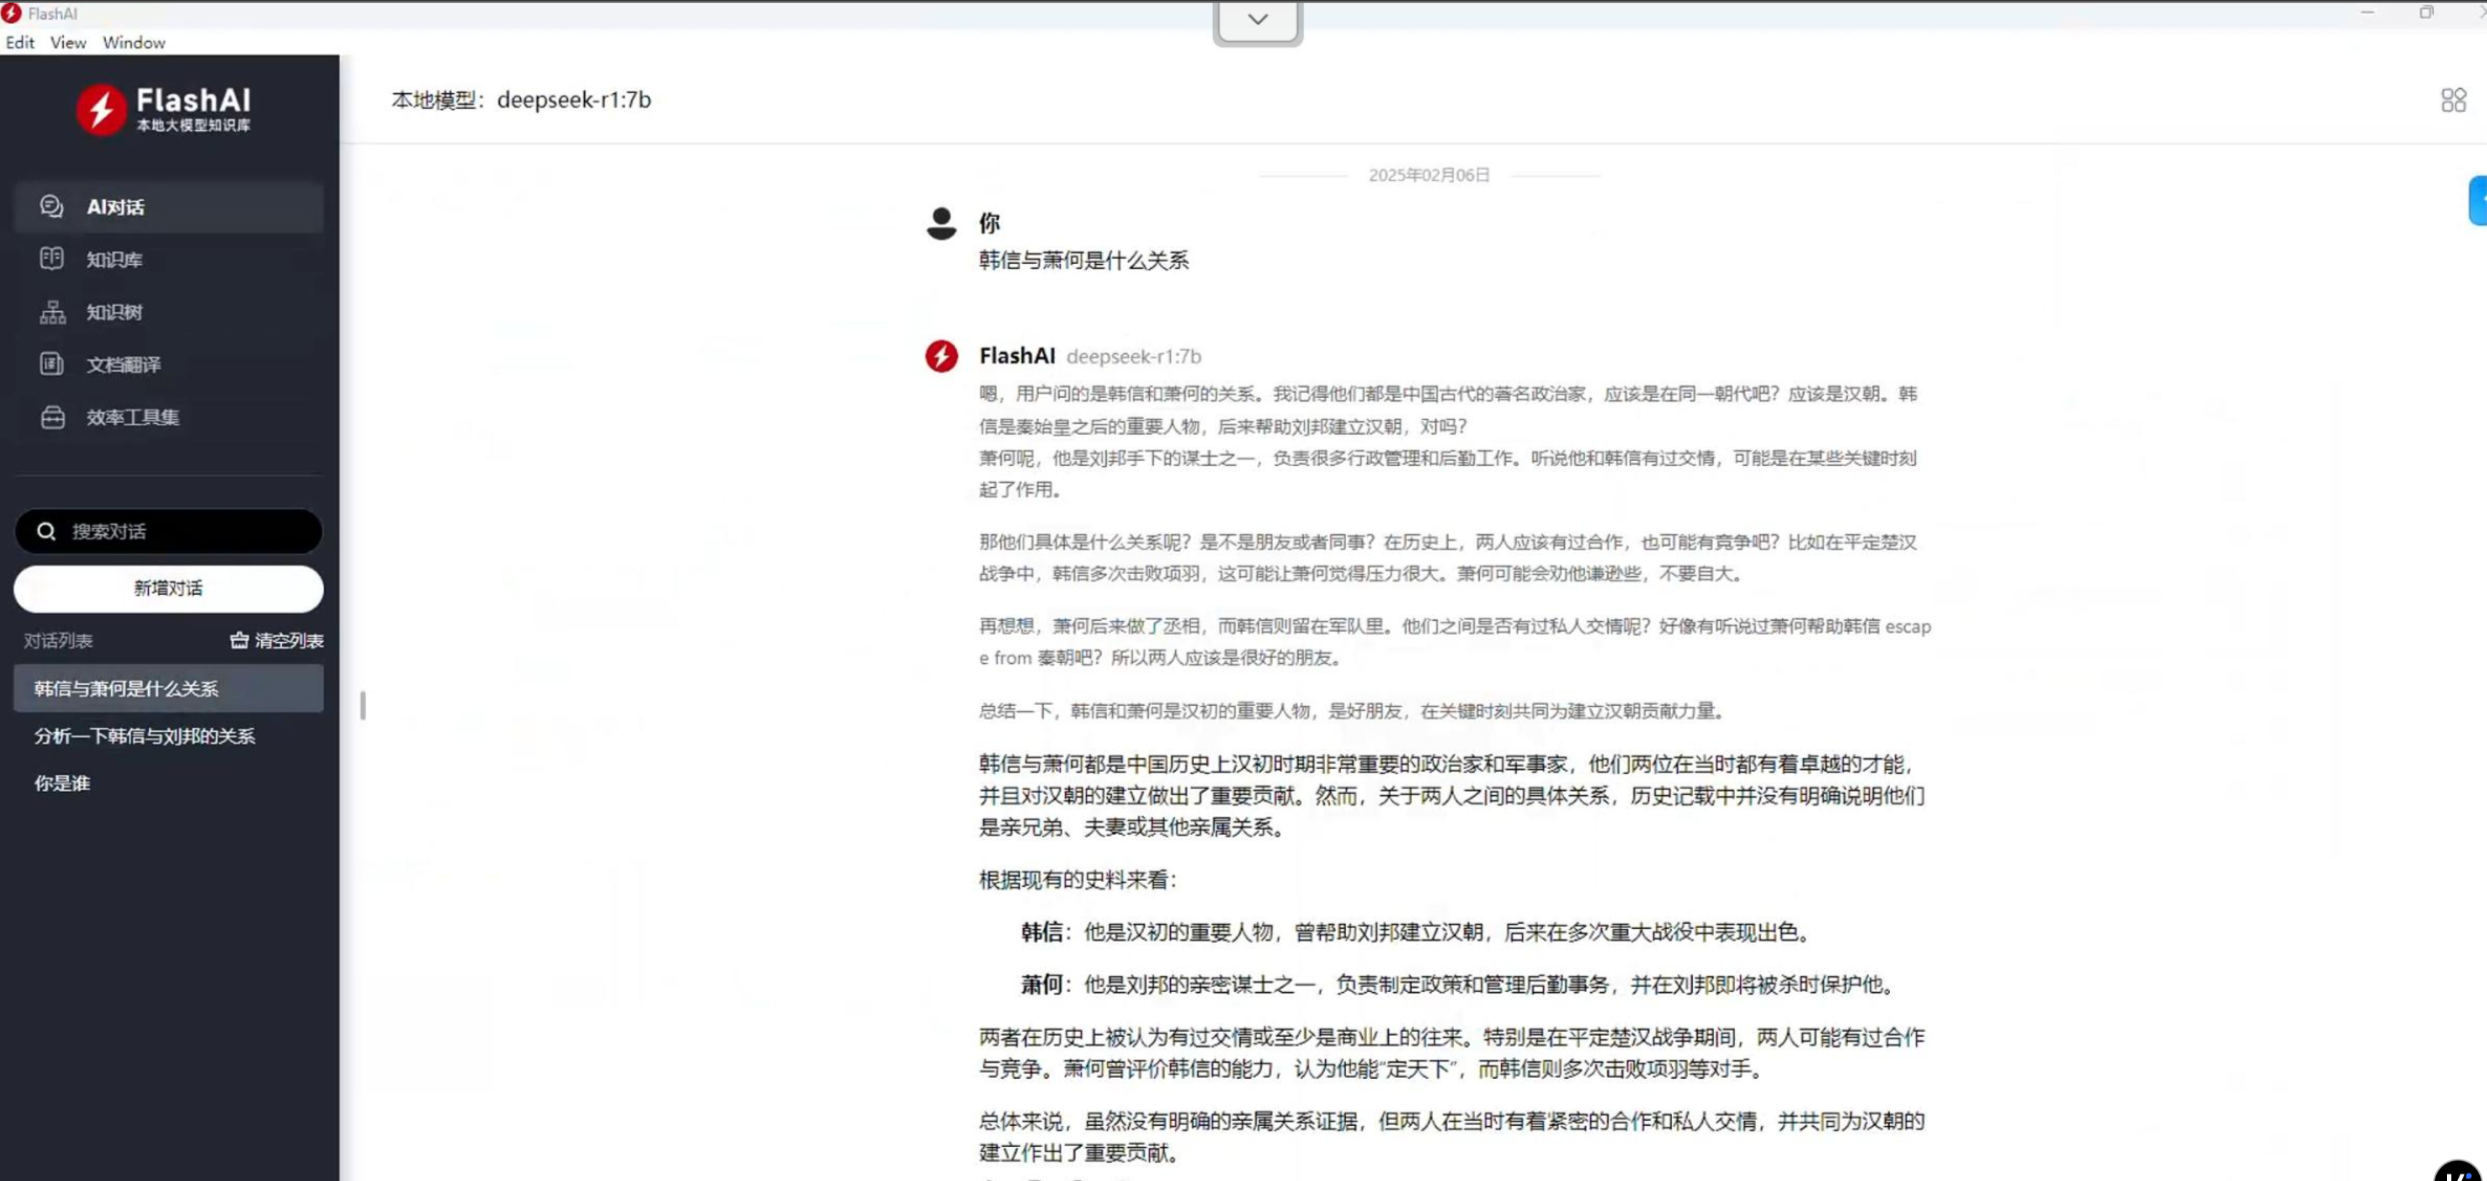
Task: Click the magnifier icon in the search bar
Action: pos(46,531)
